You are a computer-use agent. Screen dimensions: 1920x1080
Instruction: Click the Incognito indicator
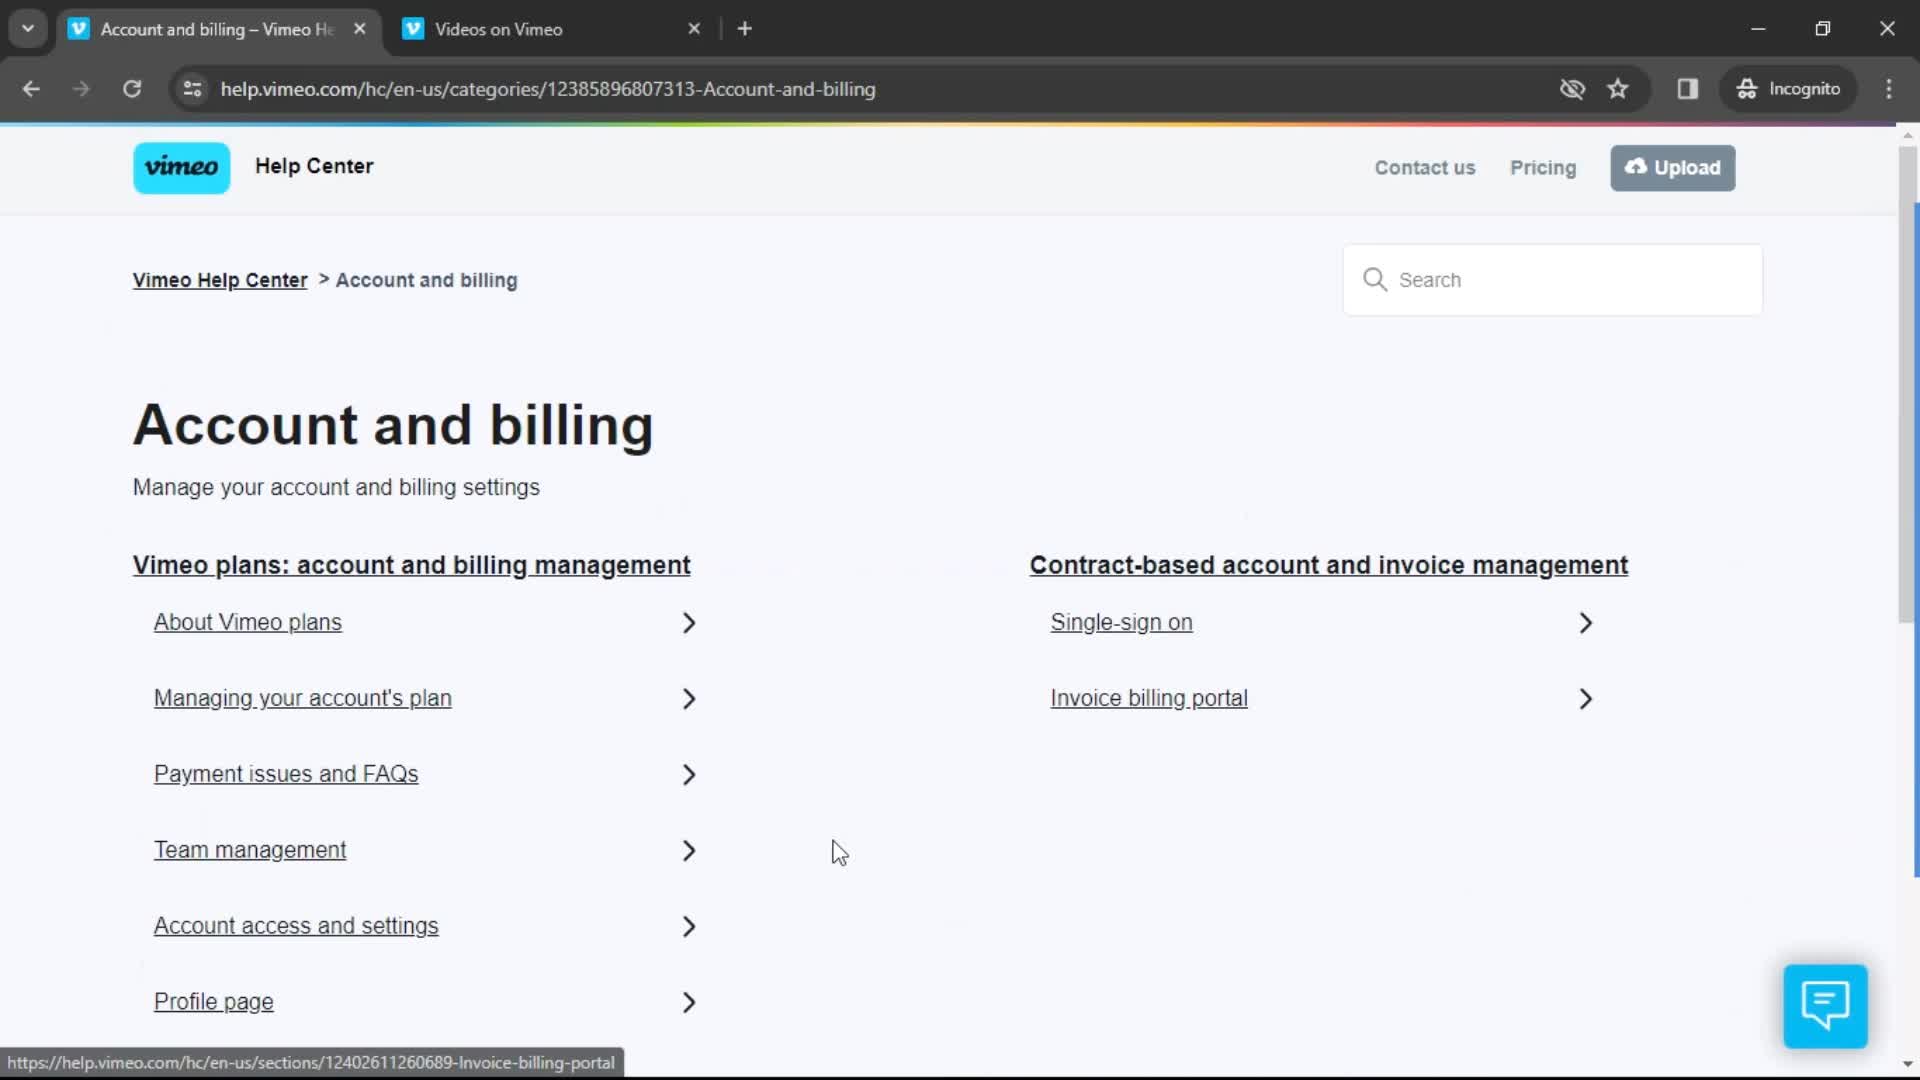click(1789, 89)
